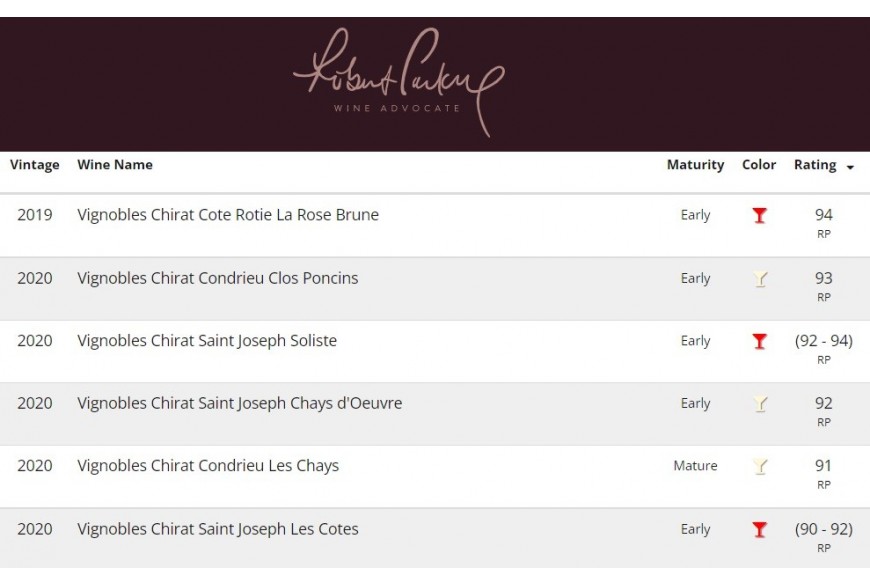Click red wine glass icon for Saint Joseph Soliste

tap(760, 341)
